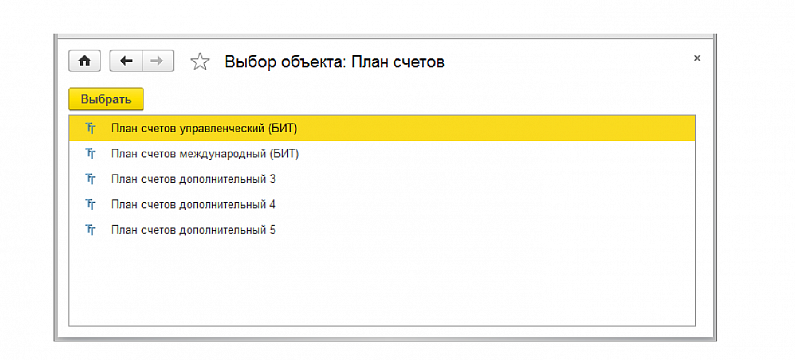The height and width of the screenshot is (360, 795).
Task: Click yellow highlighted area right of first row text
Action: pyautogui.click(x=494, y=128)
